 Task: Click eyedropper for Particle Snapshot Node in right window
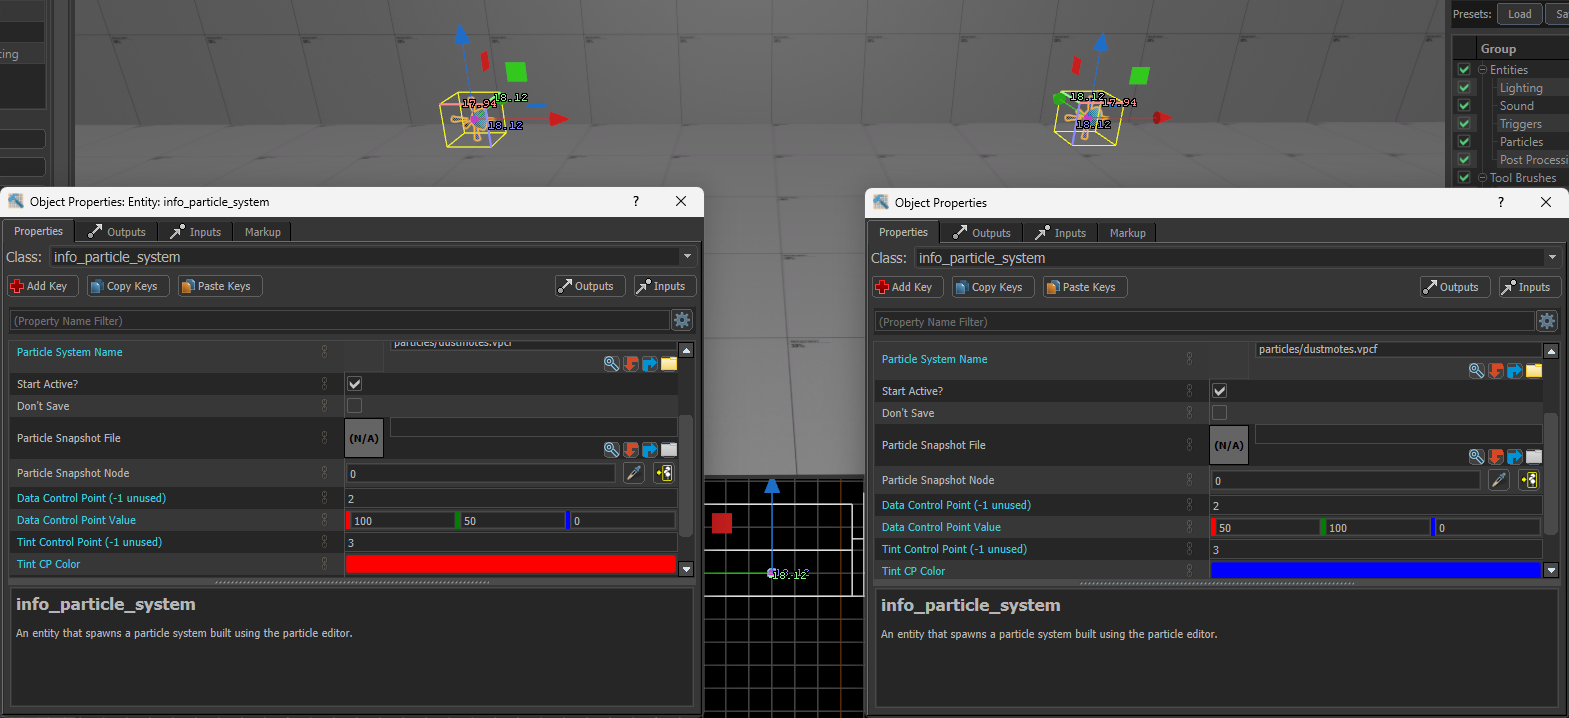coord(1499,480)
